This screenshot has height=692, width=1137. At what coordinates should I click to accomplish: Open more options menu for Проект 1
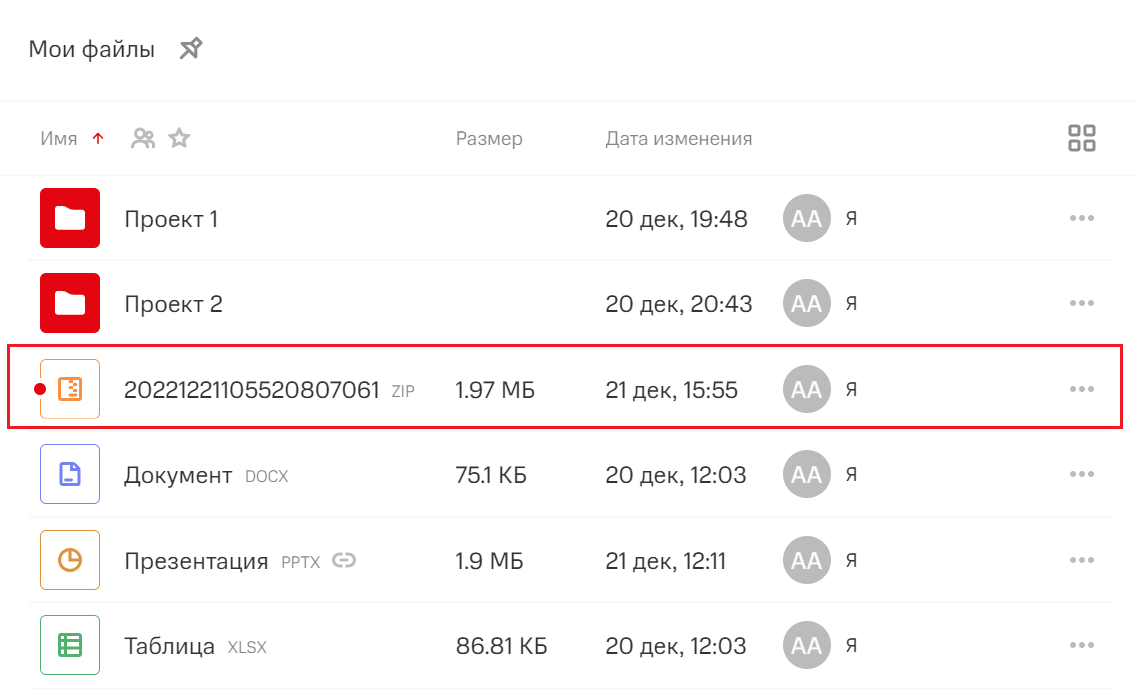(1082, 219)
